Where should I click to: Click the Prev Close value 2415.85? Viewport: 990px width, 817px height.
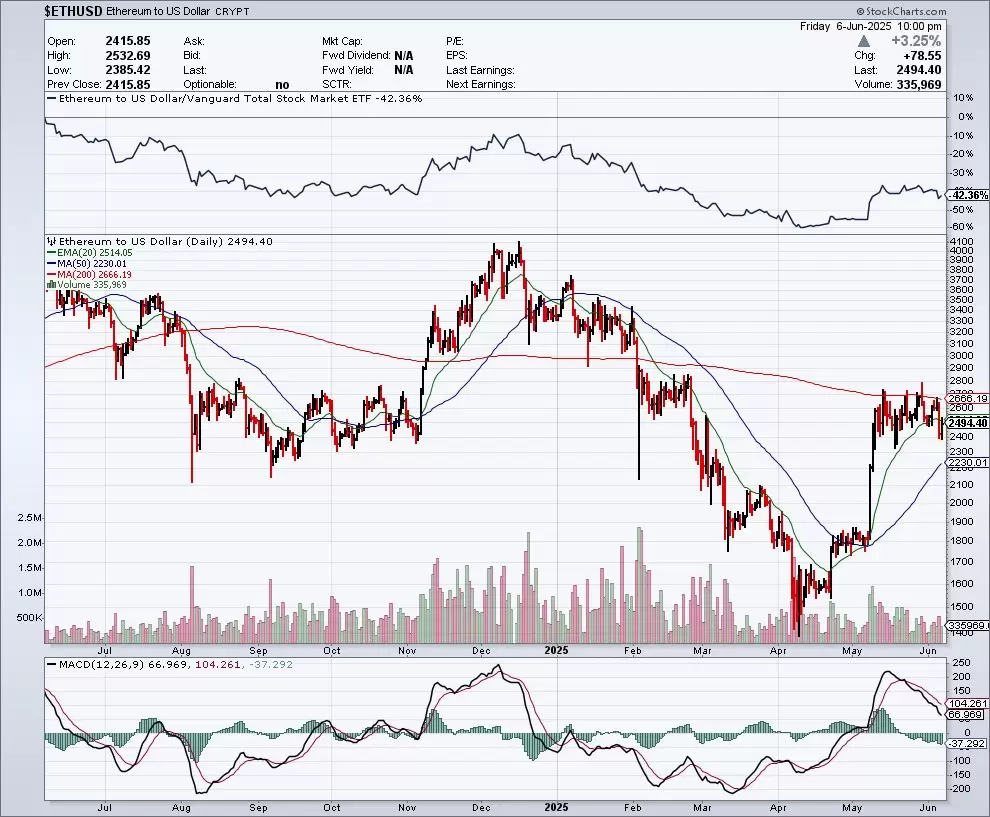coord(128,85)
